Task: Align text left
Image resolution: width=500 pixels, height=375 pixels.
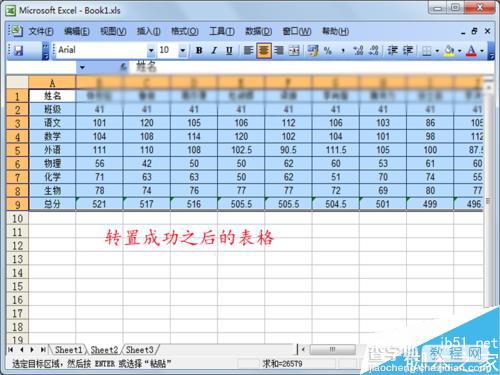Action: pos(248,51)
